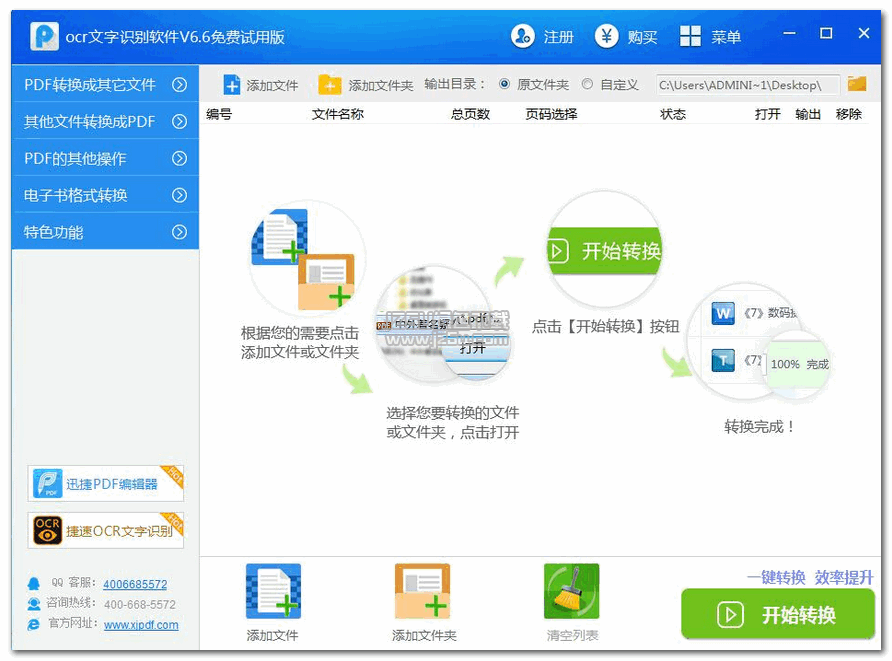Open the PDF的其他操作 menu
The width and height of the screenshot is (892, 661).
coord(105,158)
